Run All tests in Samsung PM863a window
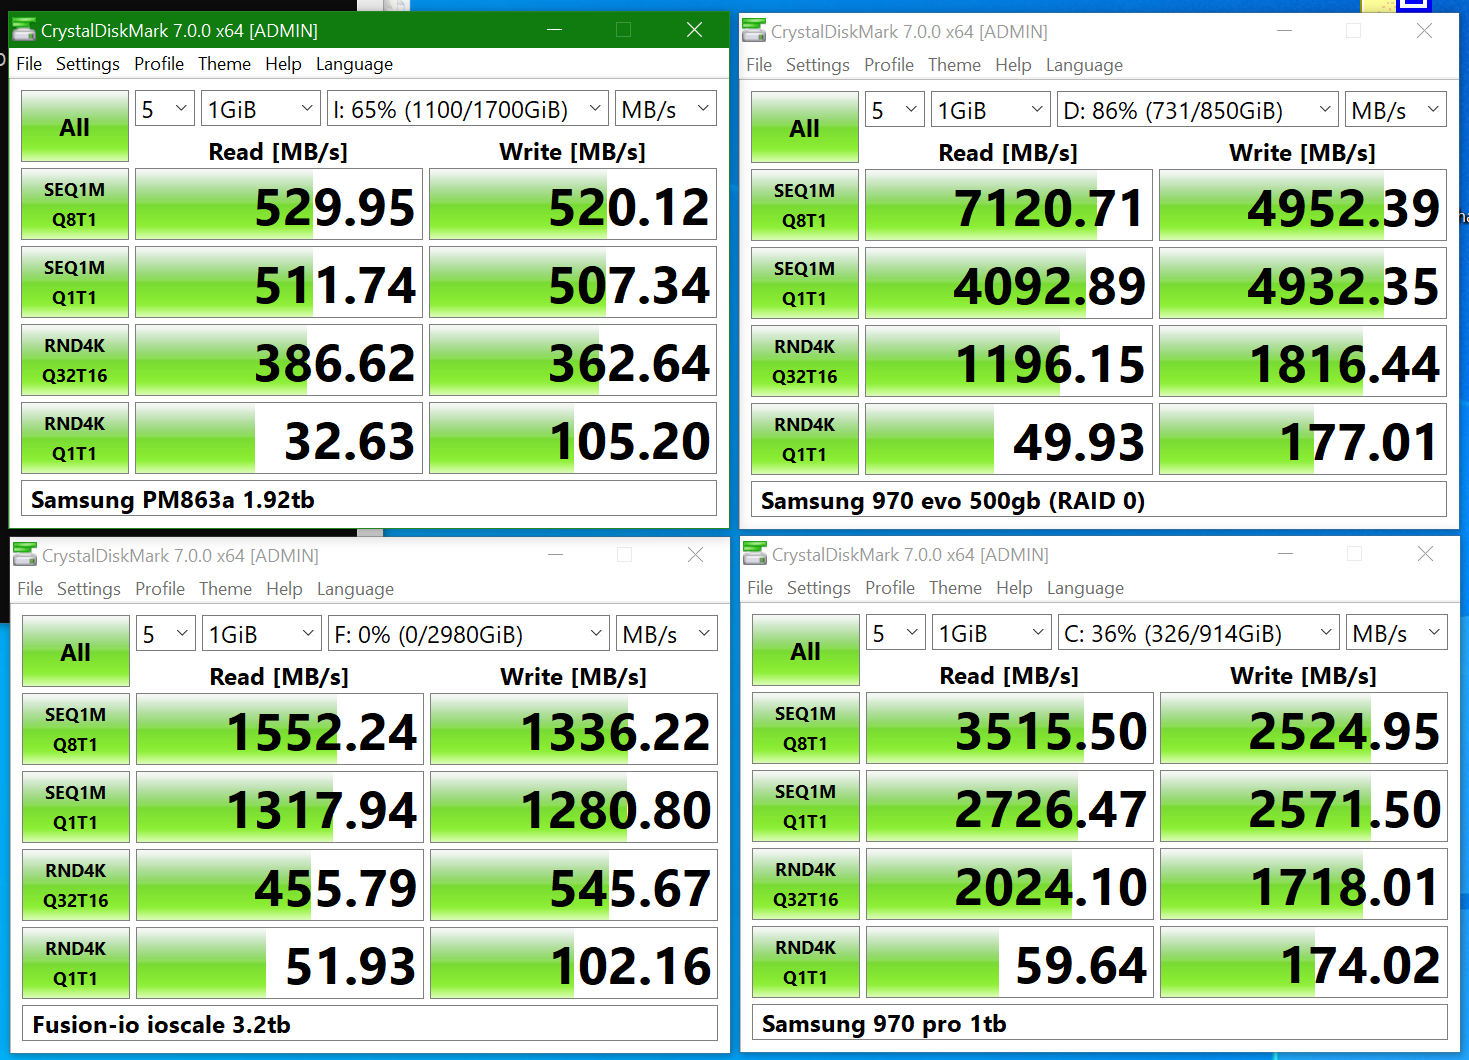 [75, 126]
